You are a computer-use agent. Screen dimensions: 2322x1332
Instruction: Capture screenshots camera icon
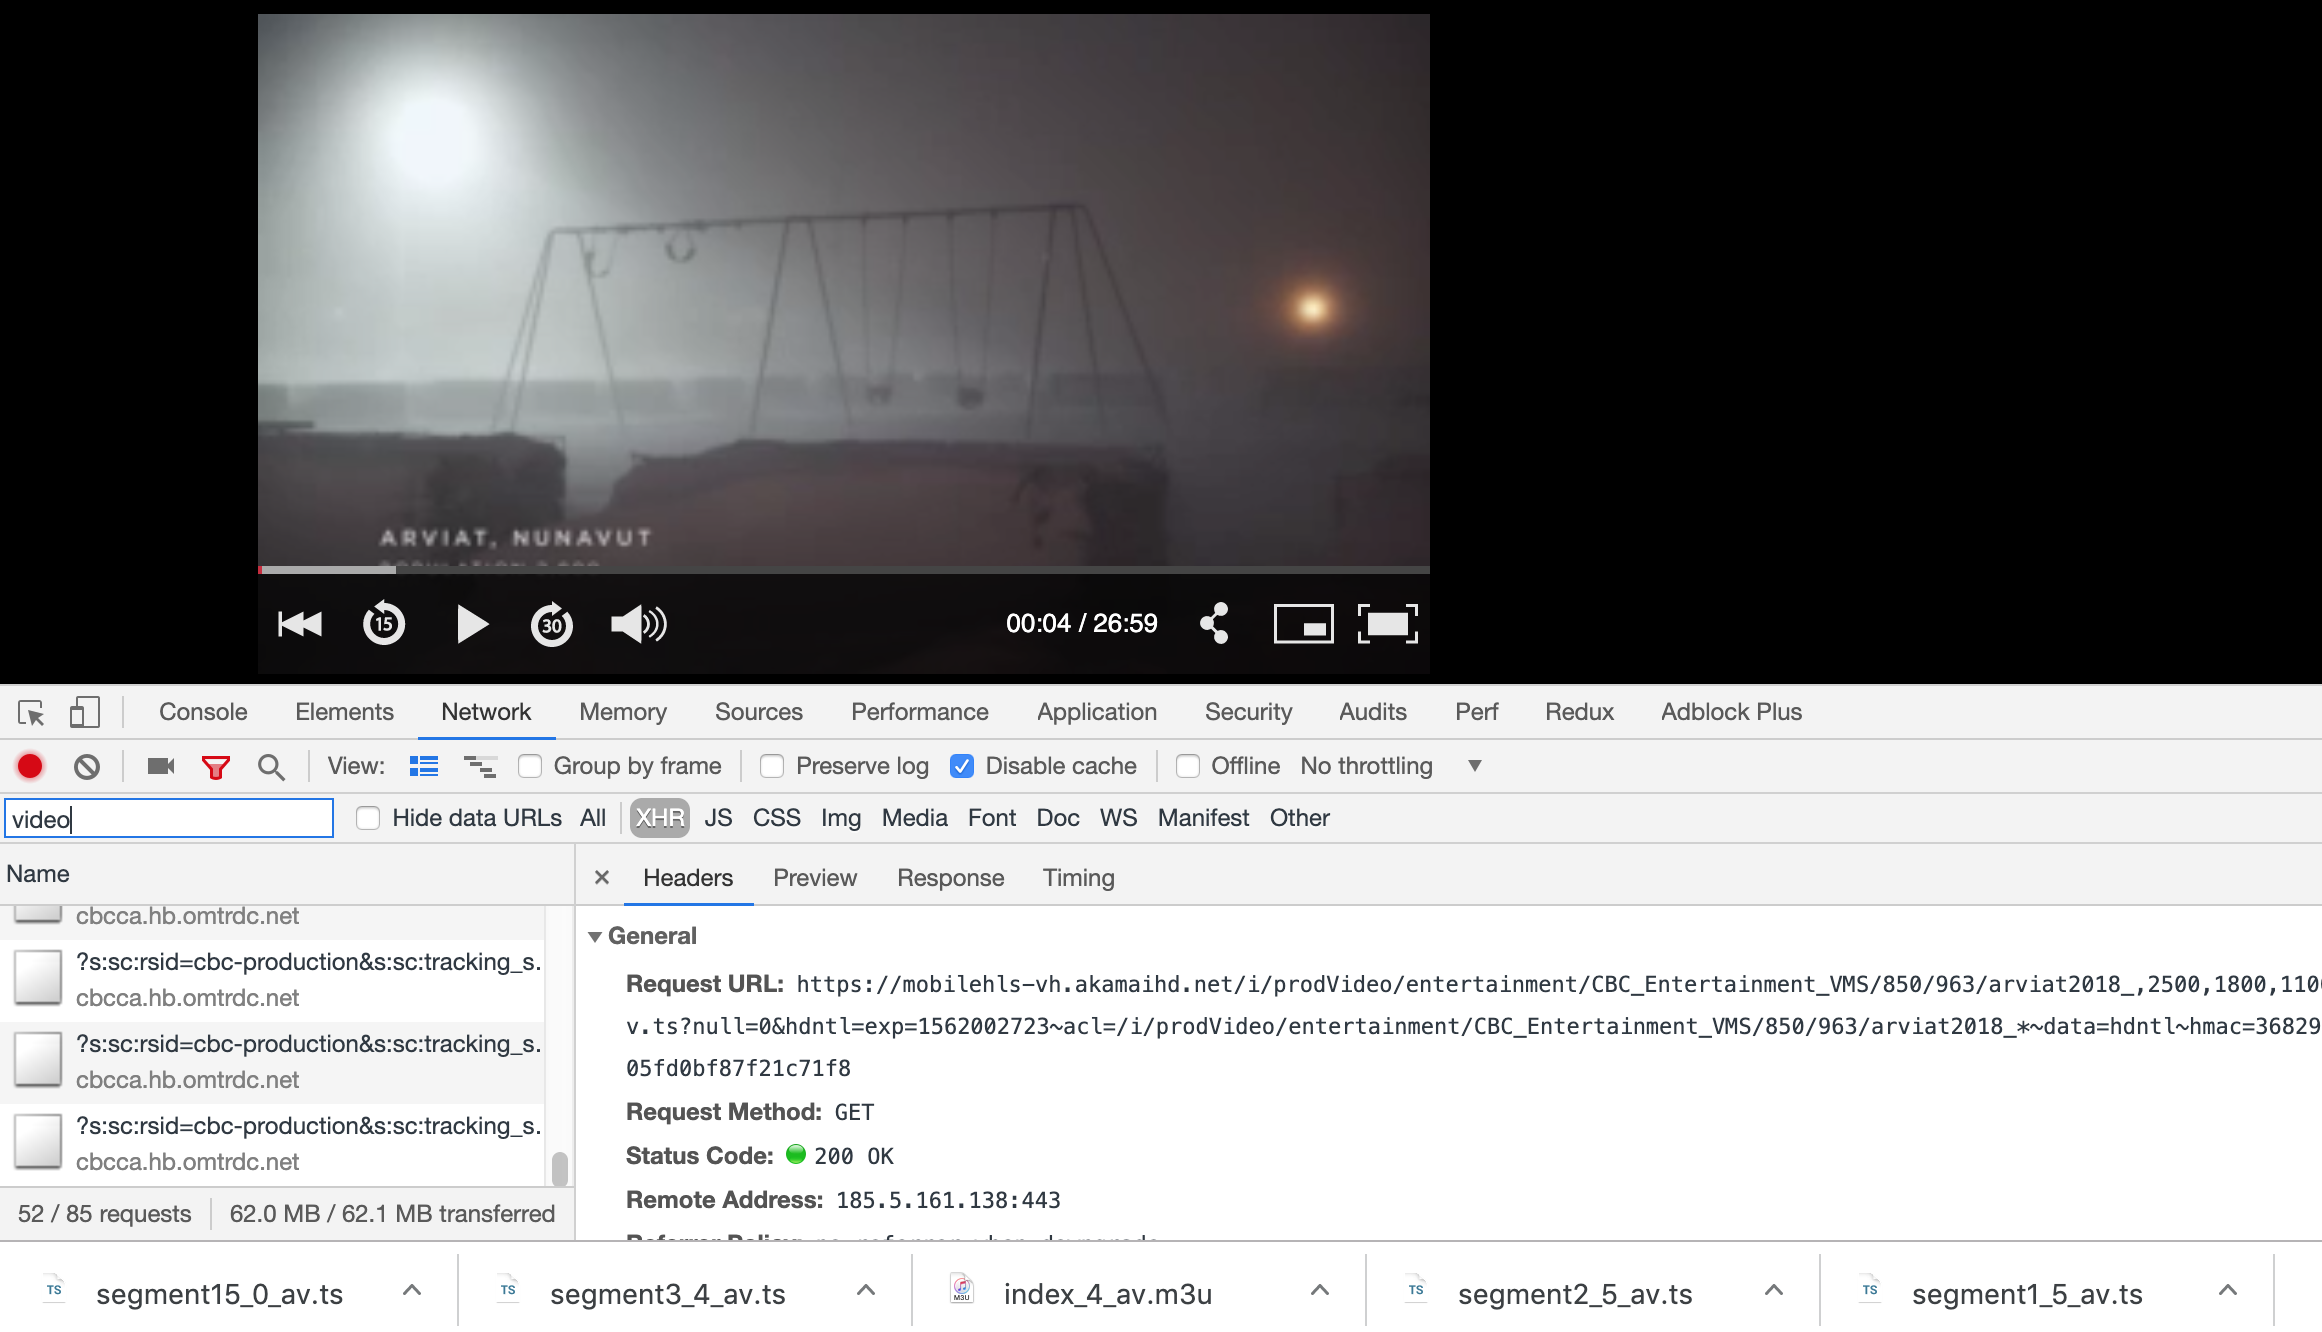point(161,766)
